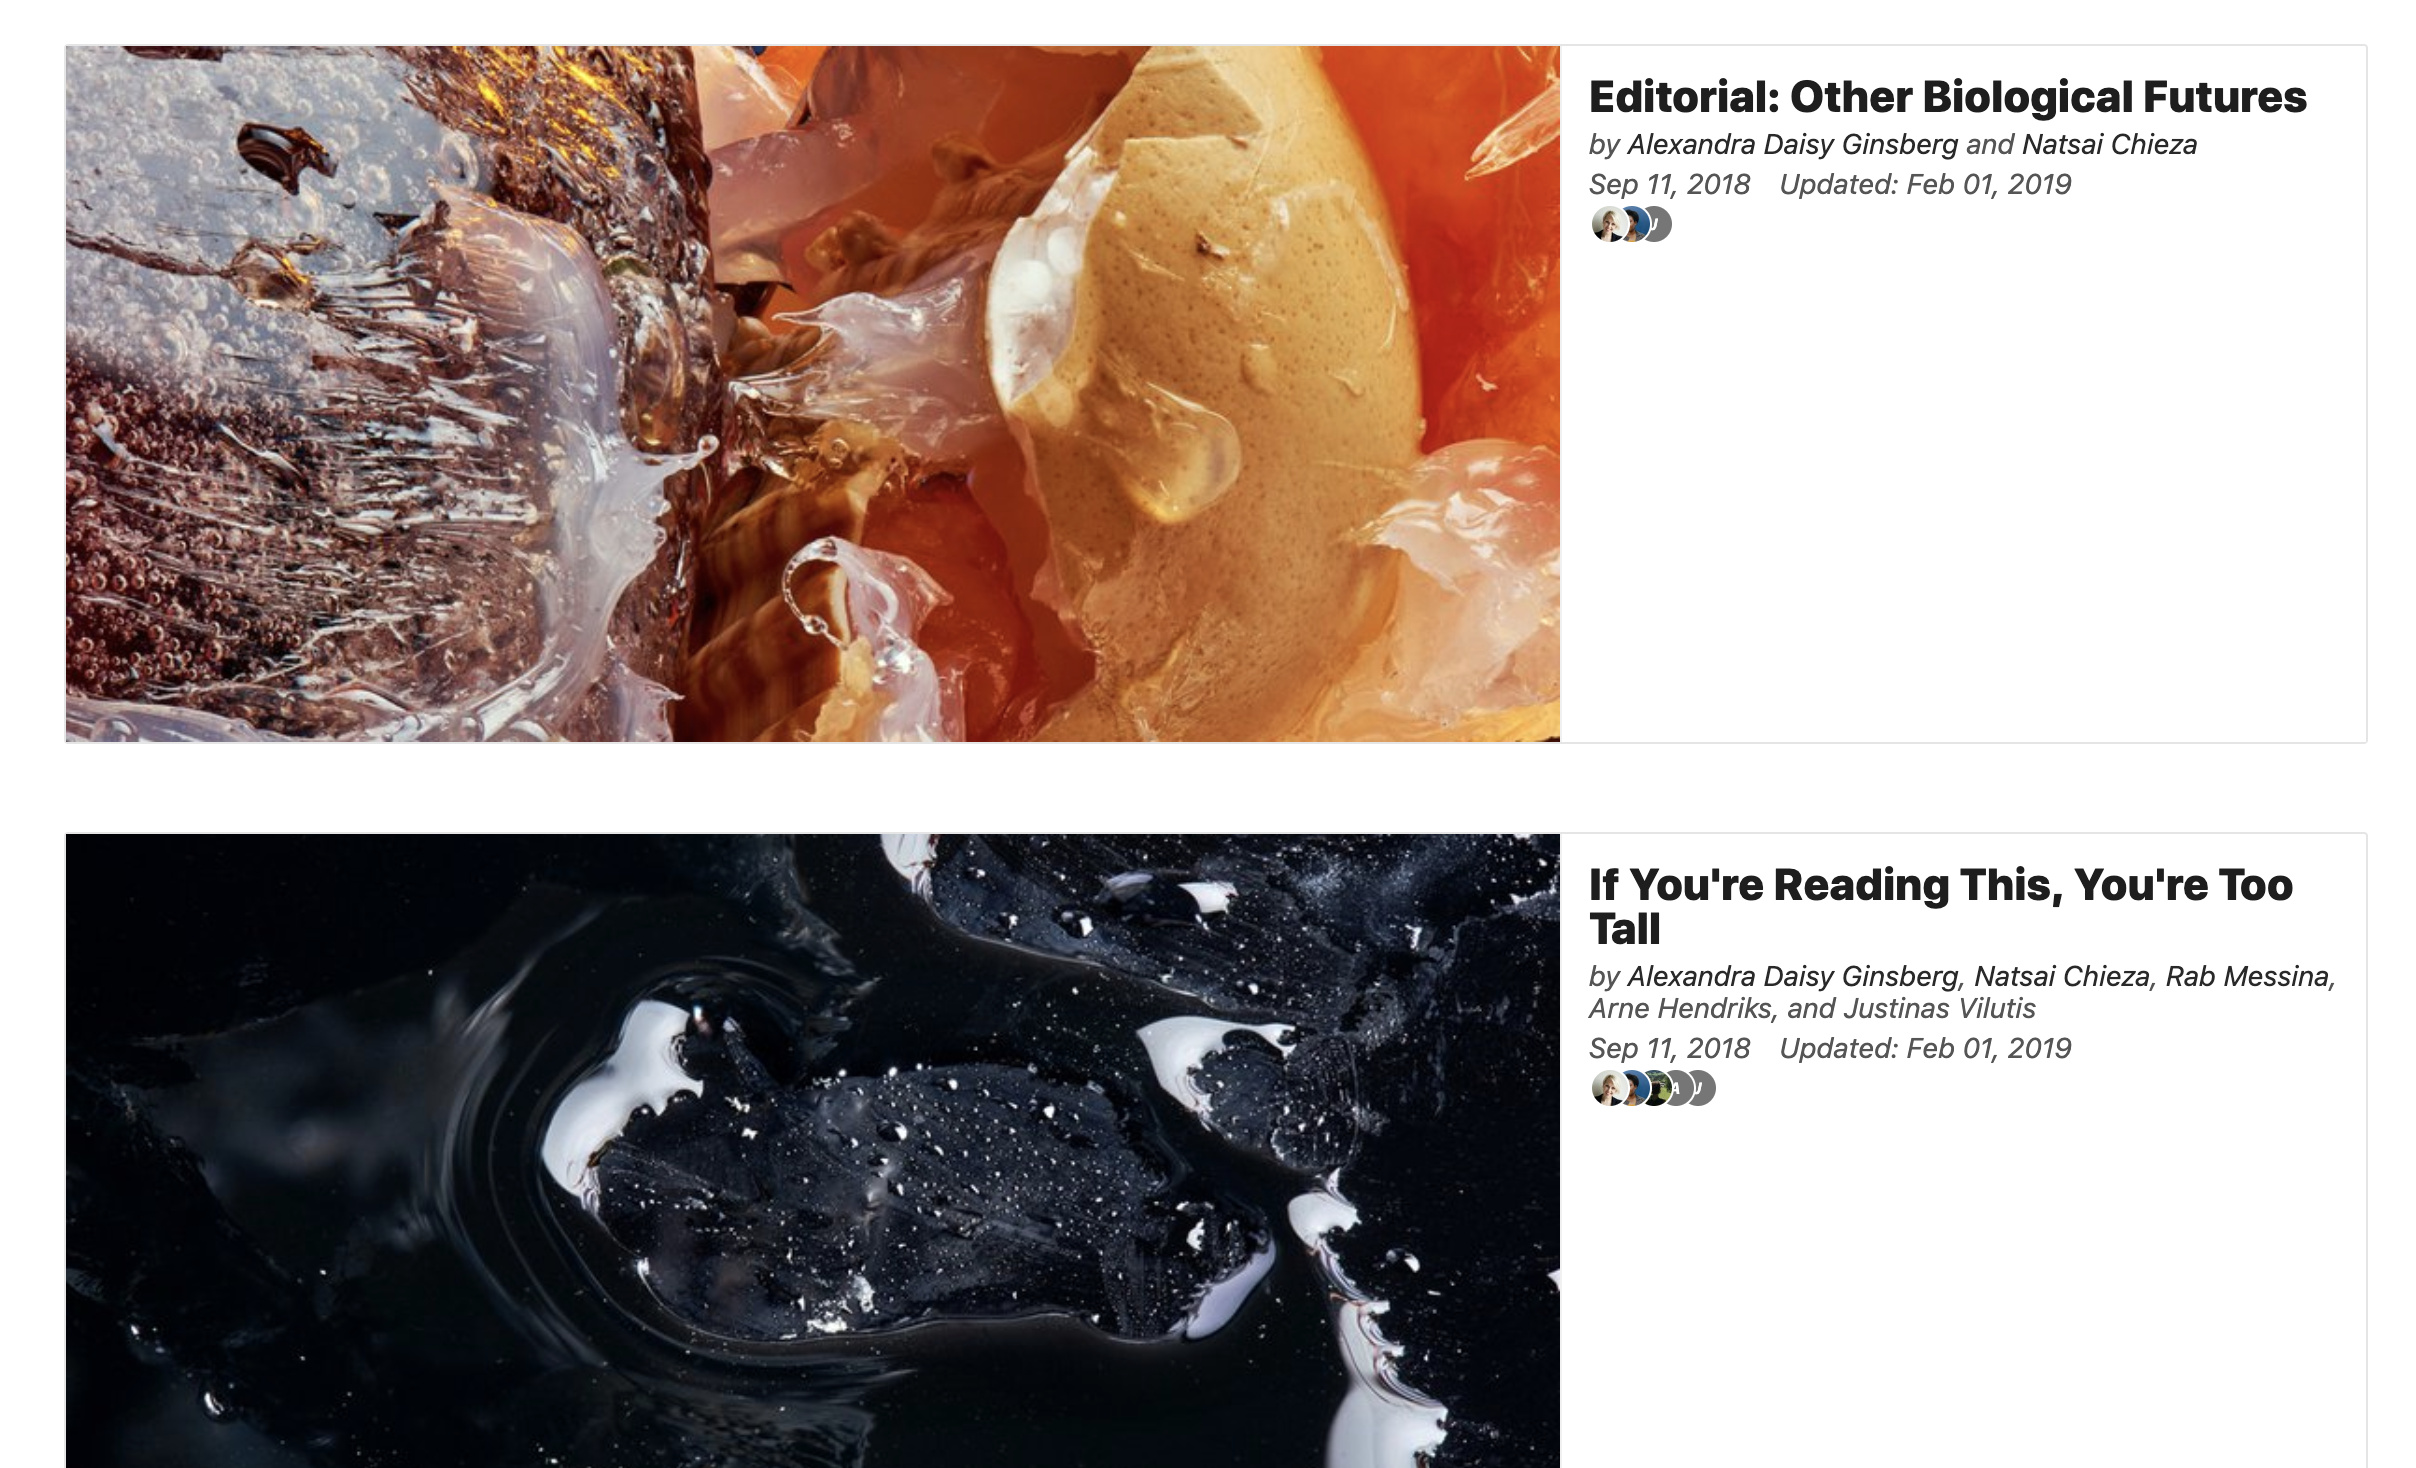Open the dark black article cover image
2416x1468 pixels.
coord(812,1151)
